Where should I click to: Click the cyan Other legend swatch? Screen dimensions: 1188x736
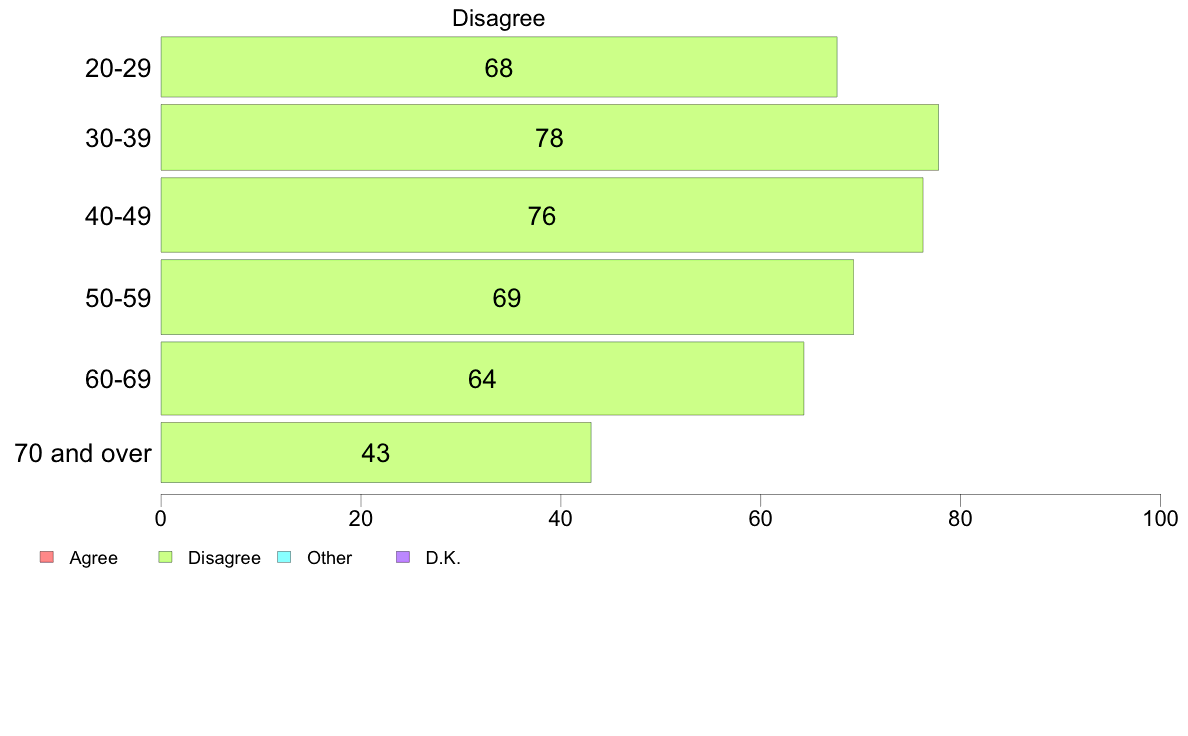(284, 557)
